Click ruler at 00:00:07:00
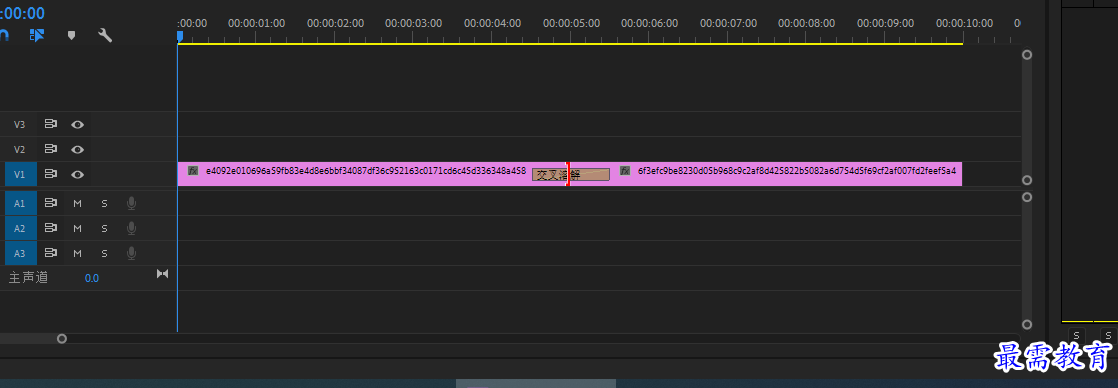This screenshot has width=1118, height=388. tap(728, 23)
